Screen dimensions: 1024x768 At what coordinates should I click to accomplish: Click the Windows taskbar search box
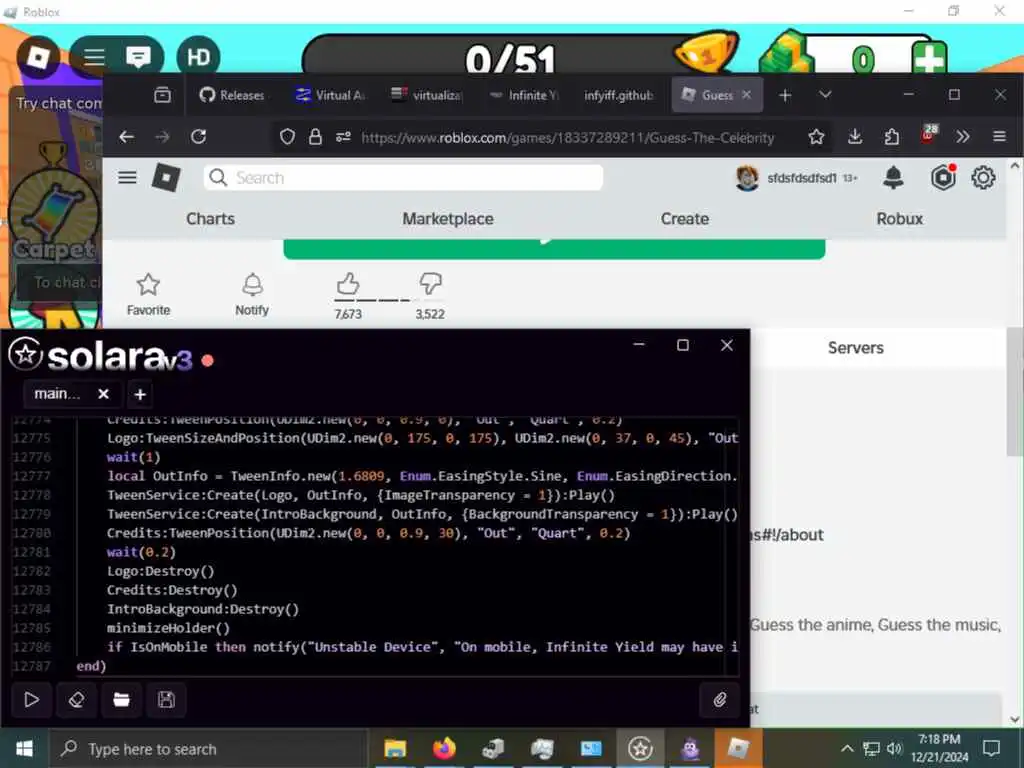click(208, 748)
